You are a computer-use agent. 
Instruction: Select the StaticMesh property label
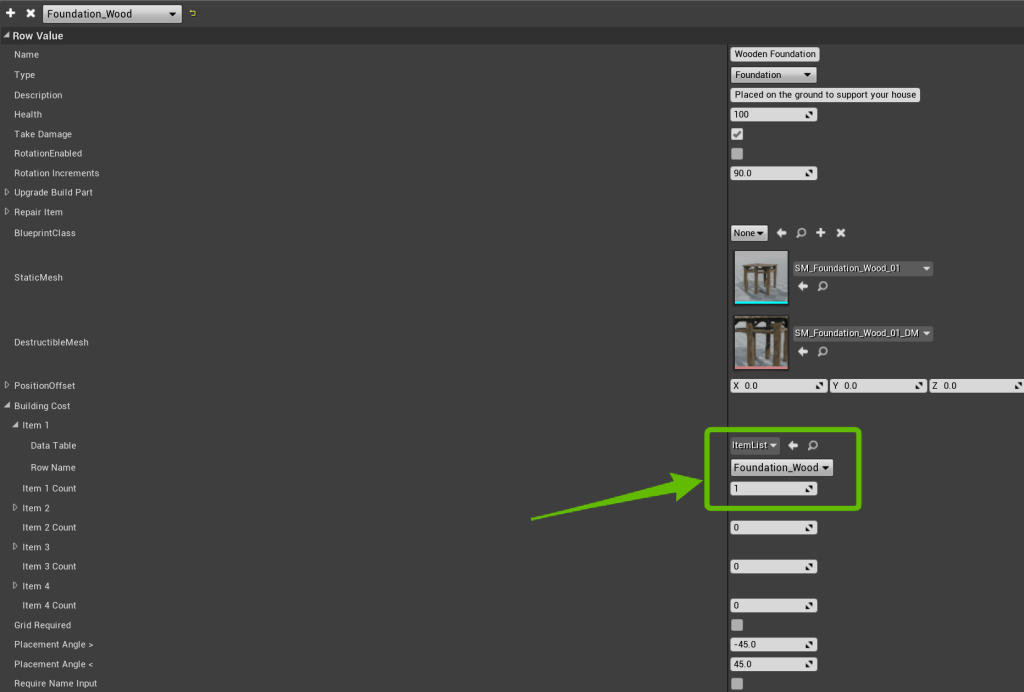coord(39,277)
